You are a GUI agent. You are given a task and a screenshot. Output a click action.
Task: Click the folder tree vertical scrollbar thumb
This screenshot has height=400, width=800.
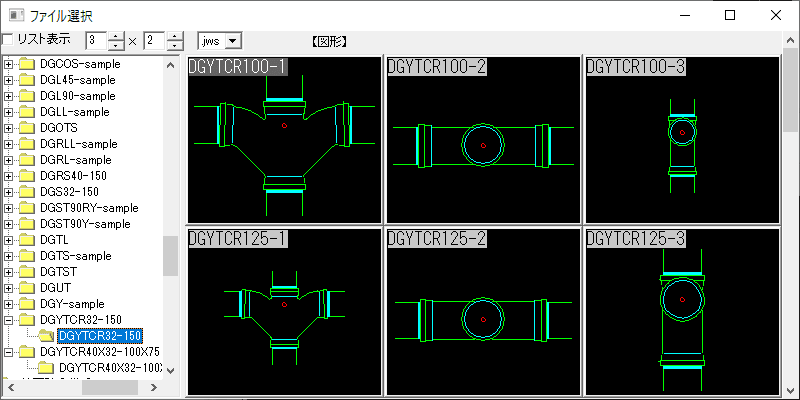point(171,256)
